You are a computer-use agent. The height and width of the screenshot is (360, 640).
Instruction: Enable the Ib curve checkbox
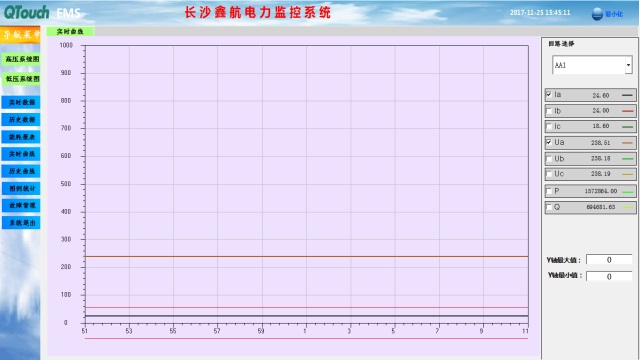click(x=549, y=111)
